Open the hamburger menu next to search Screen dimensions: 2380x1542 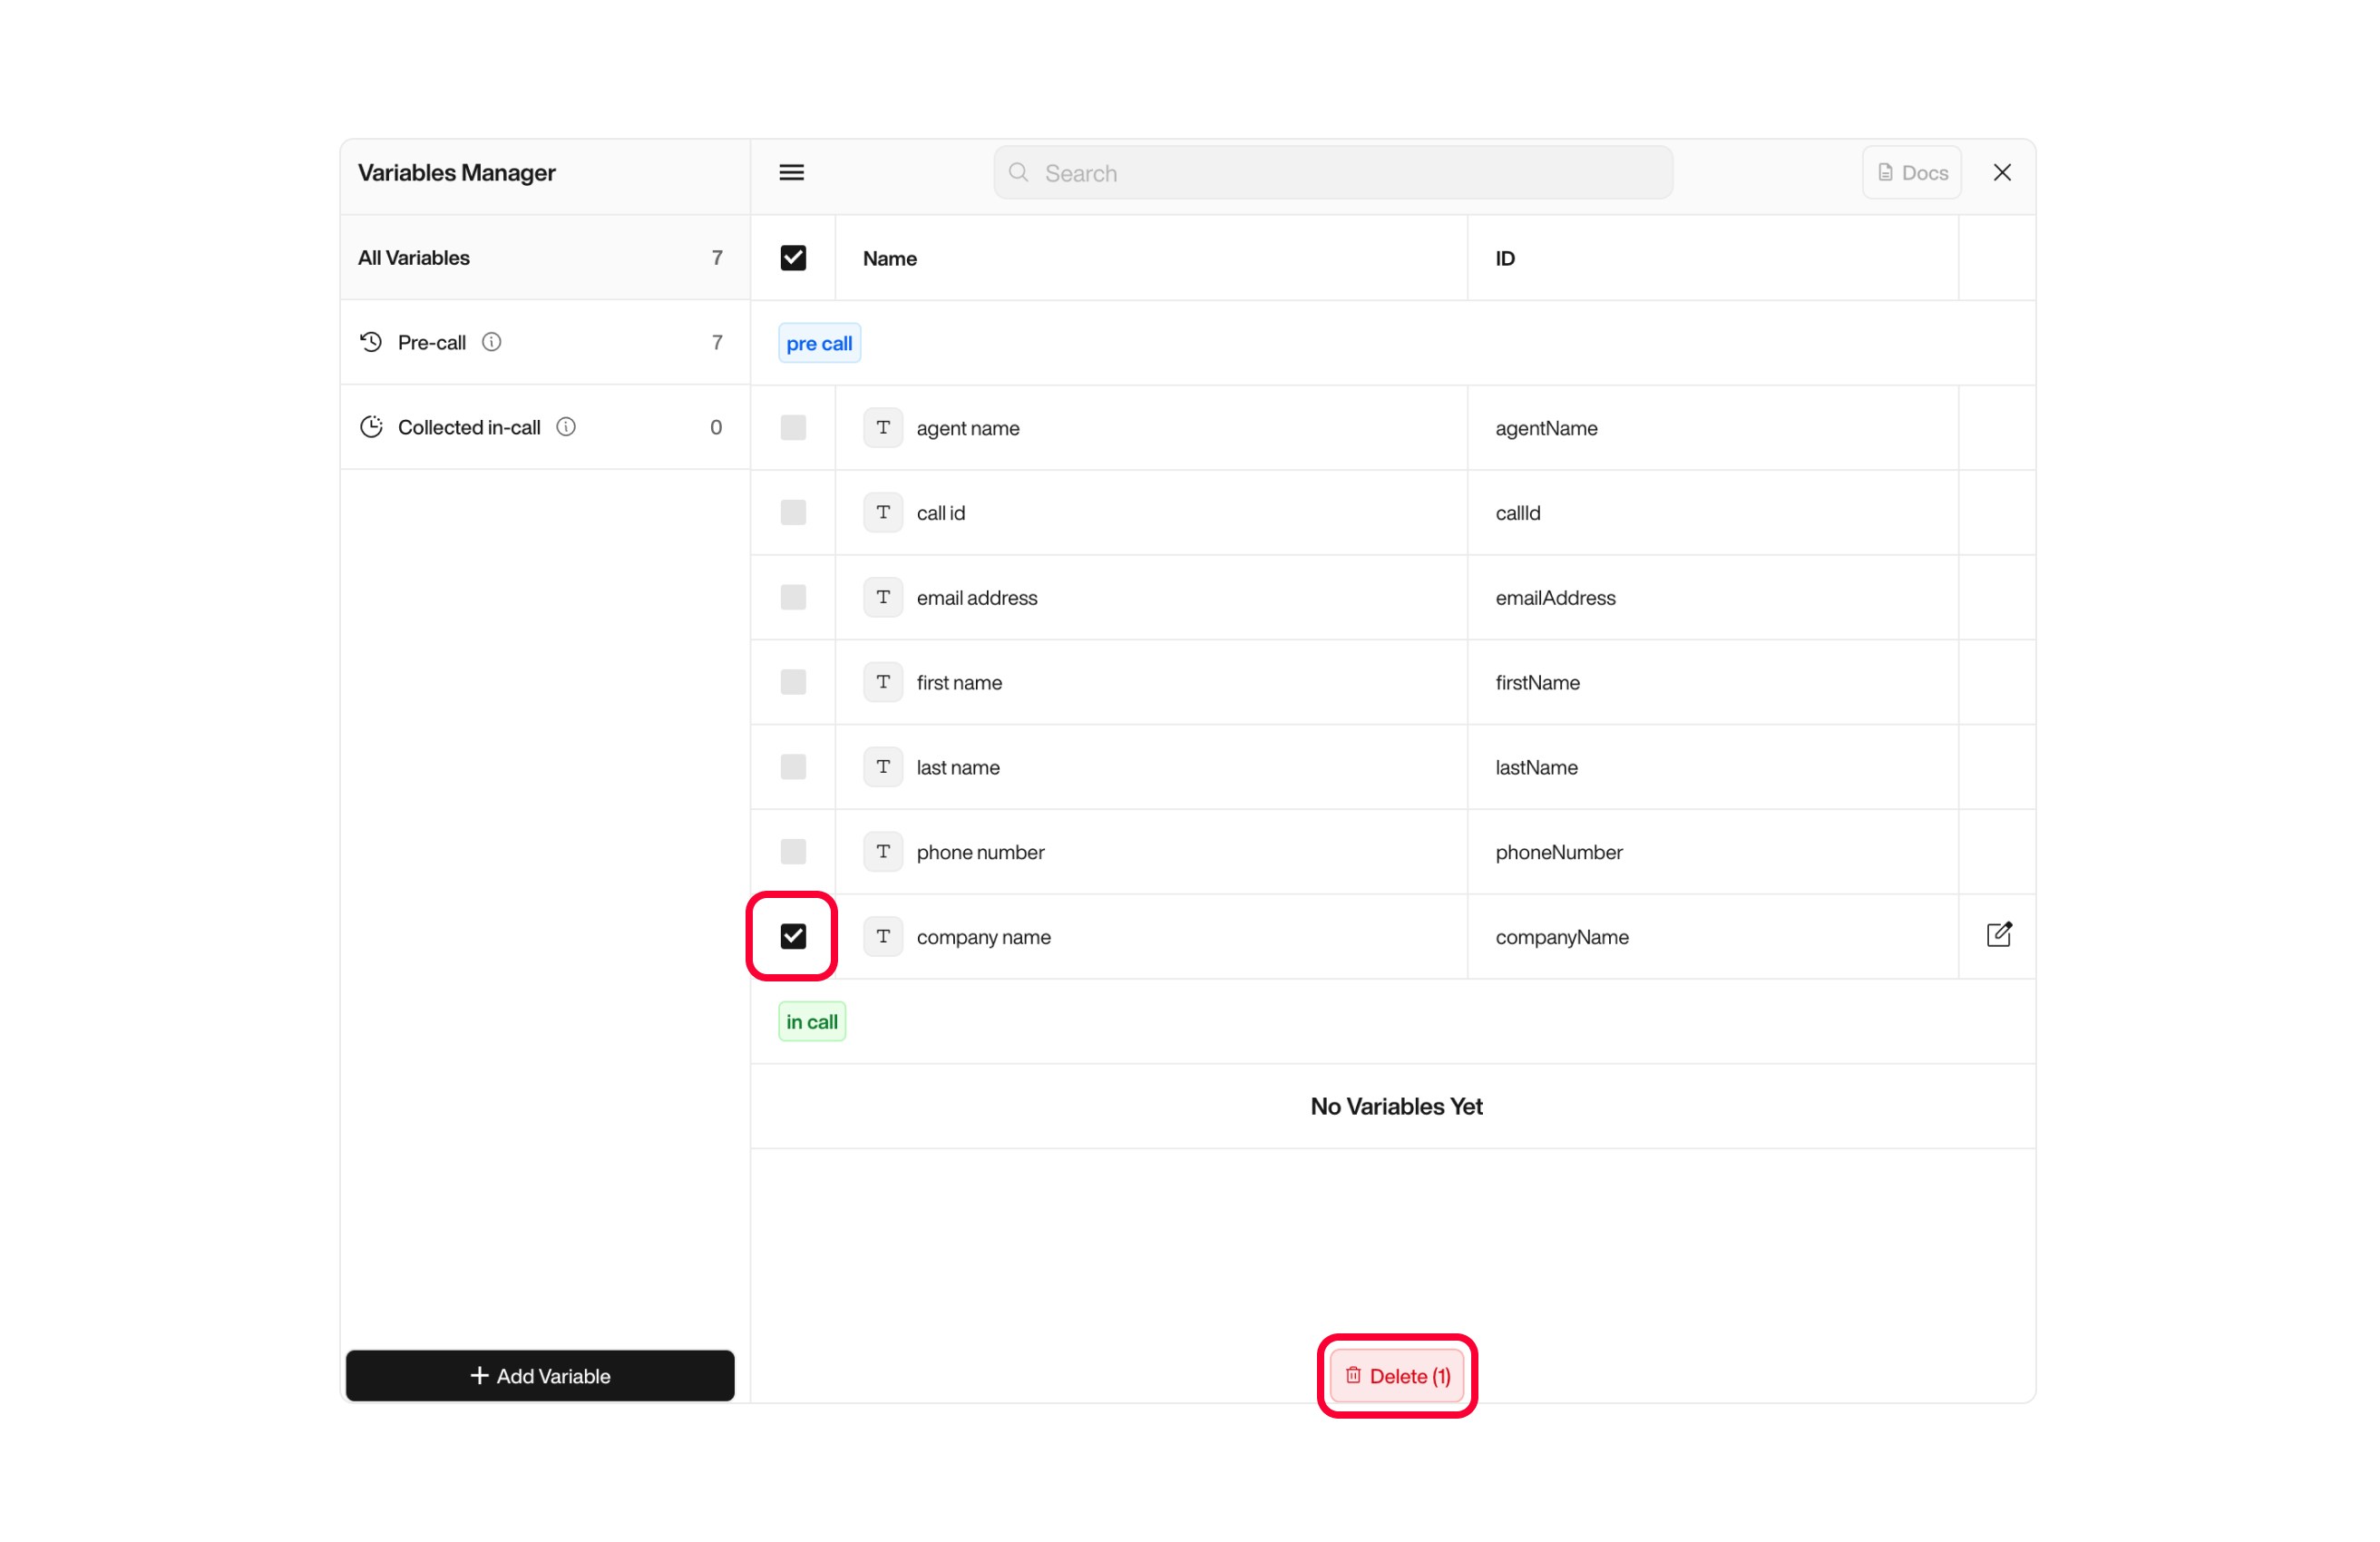790,172
